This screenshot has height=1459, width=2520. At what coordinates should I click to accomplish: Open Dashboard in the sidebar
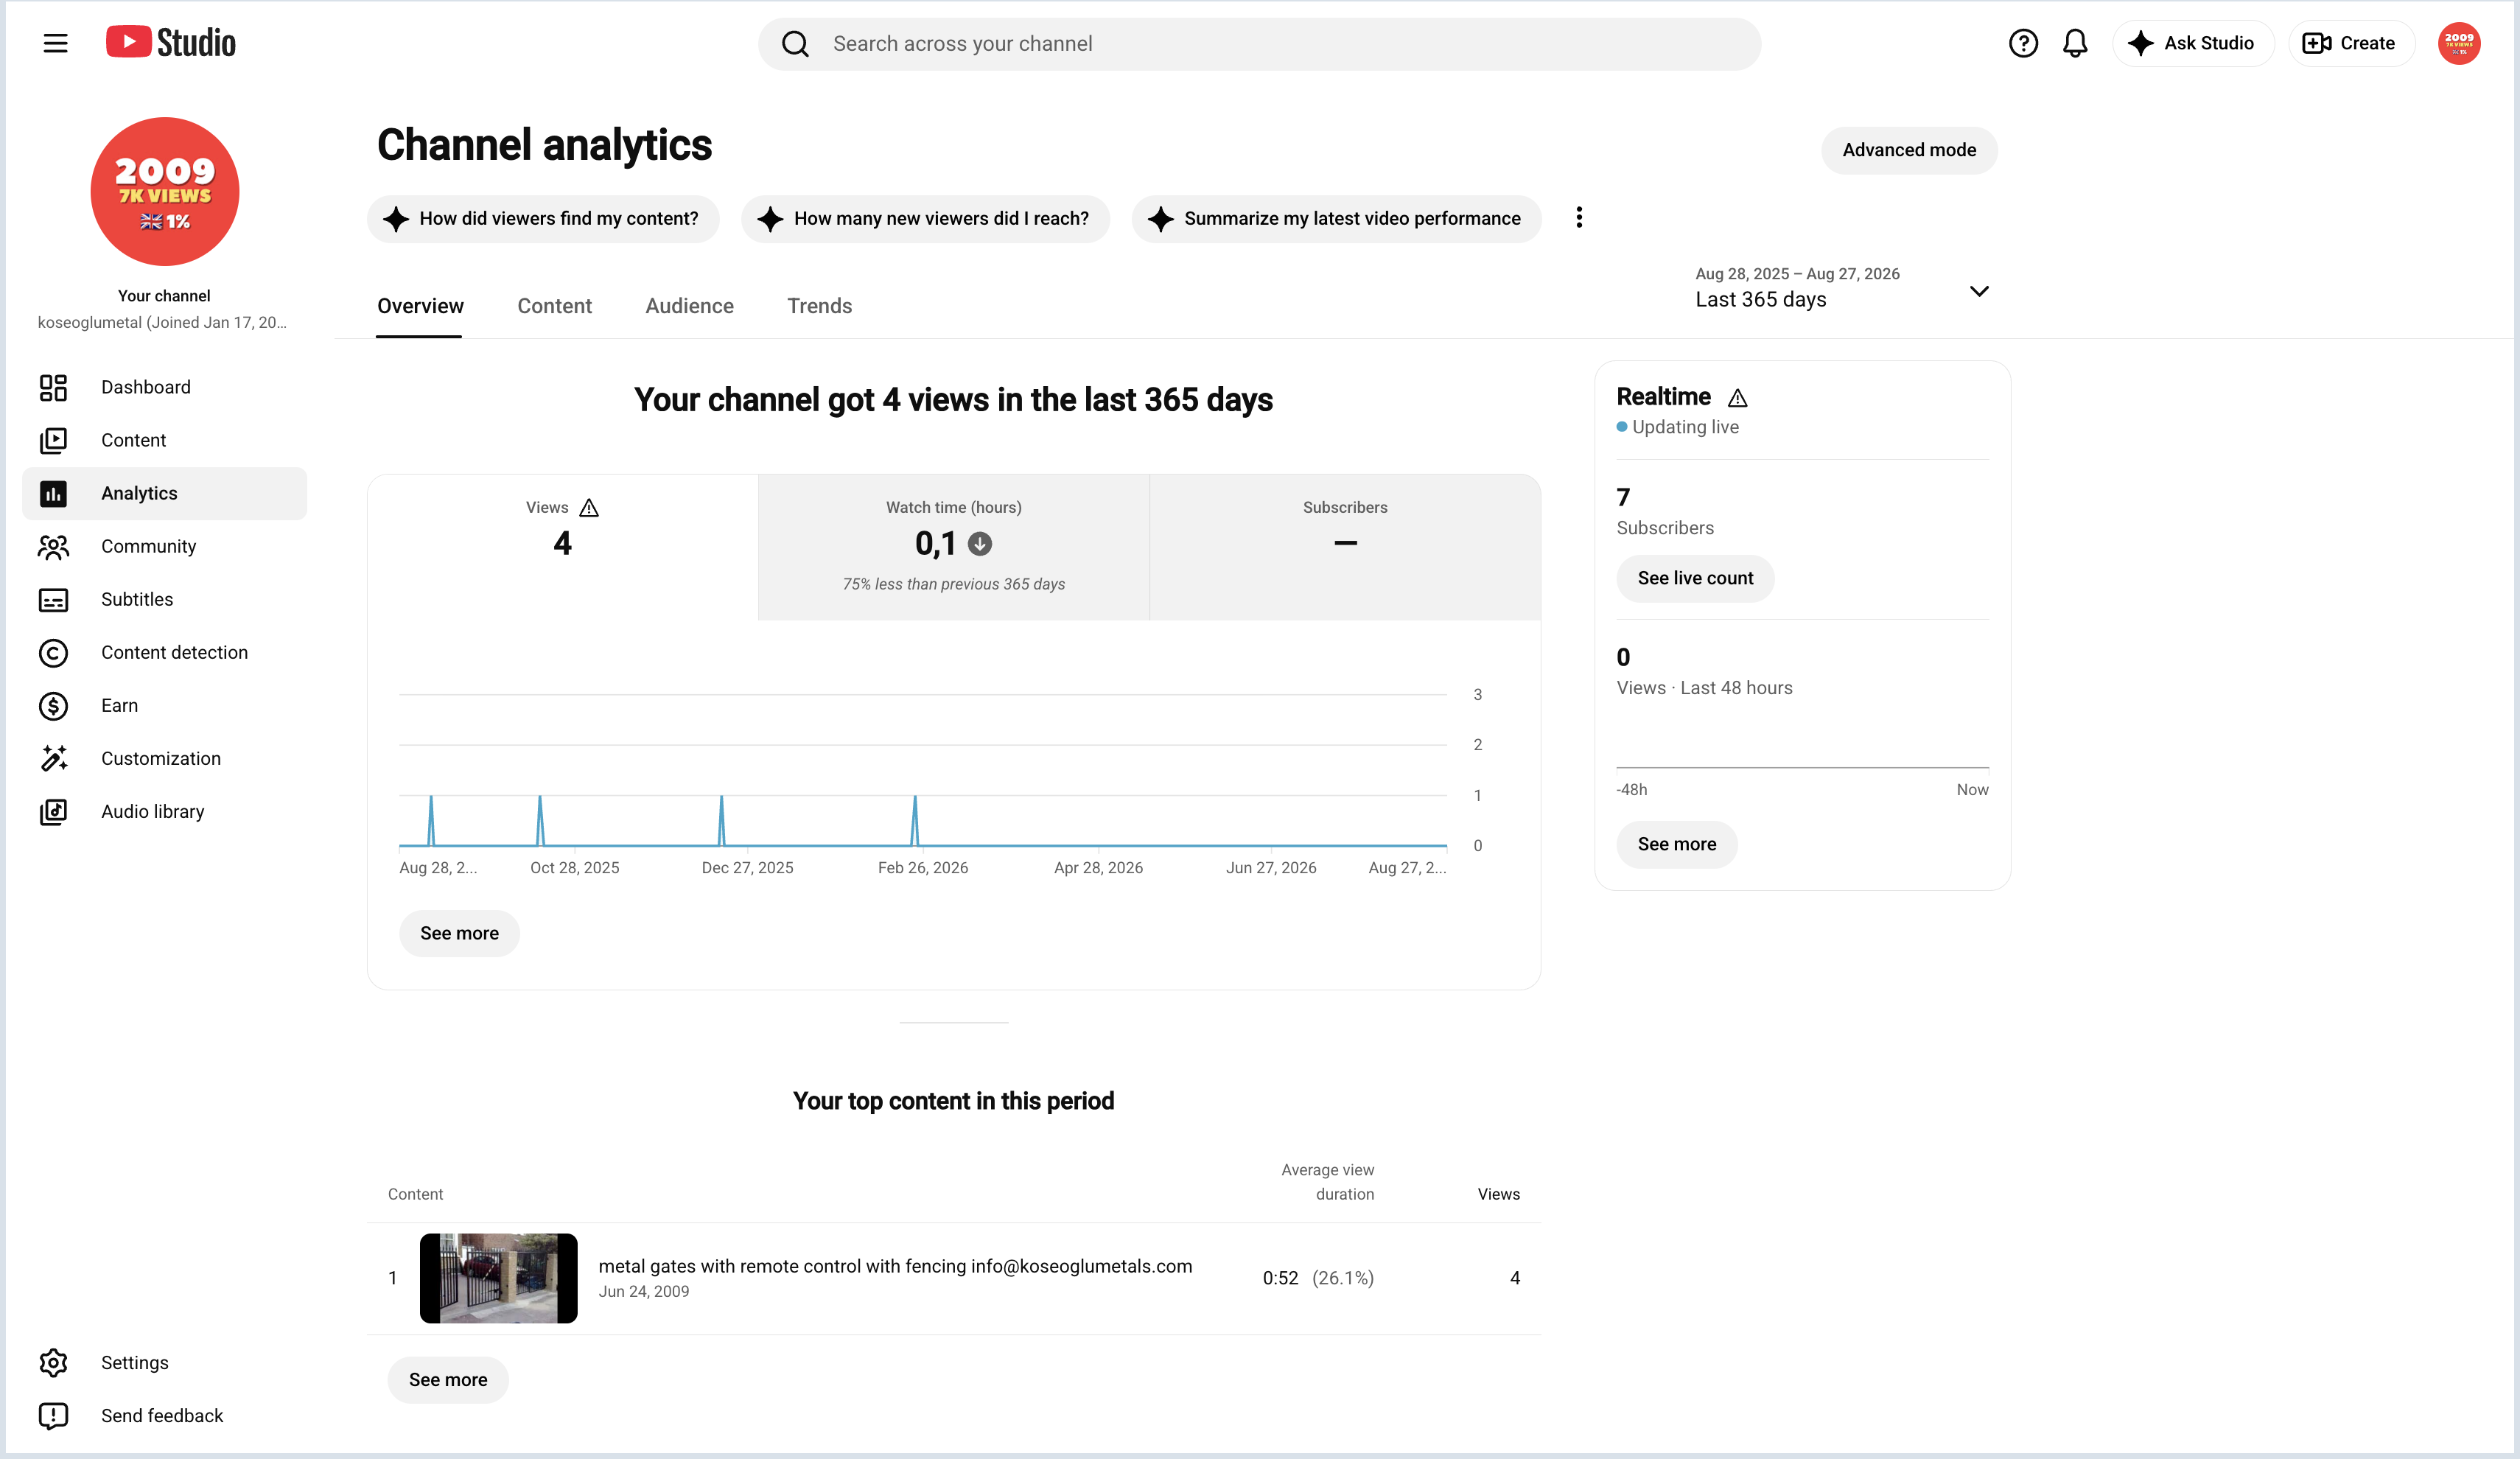[x=164, y=387]
